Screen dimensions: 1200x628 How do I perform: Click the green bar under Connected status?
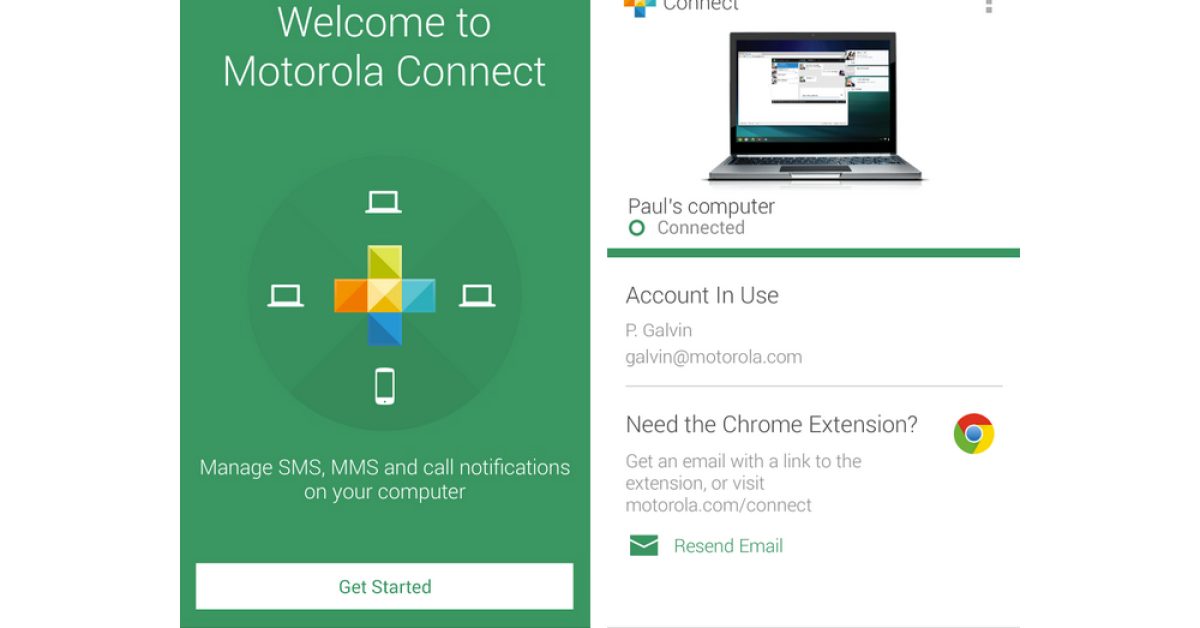tap(813, 253)
